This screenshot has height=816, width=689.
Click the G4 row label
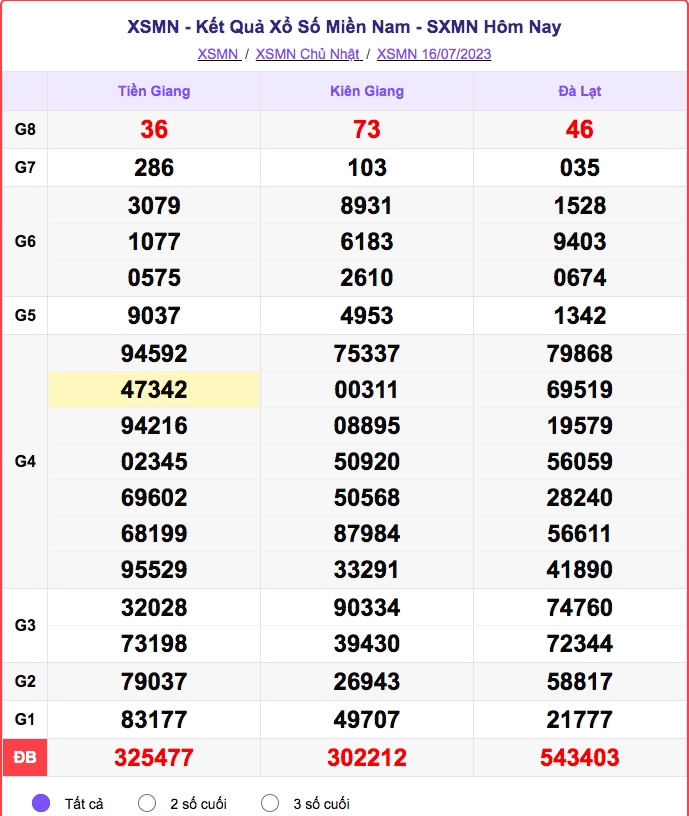pyautogui.click(x=25, y=461)
